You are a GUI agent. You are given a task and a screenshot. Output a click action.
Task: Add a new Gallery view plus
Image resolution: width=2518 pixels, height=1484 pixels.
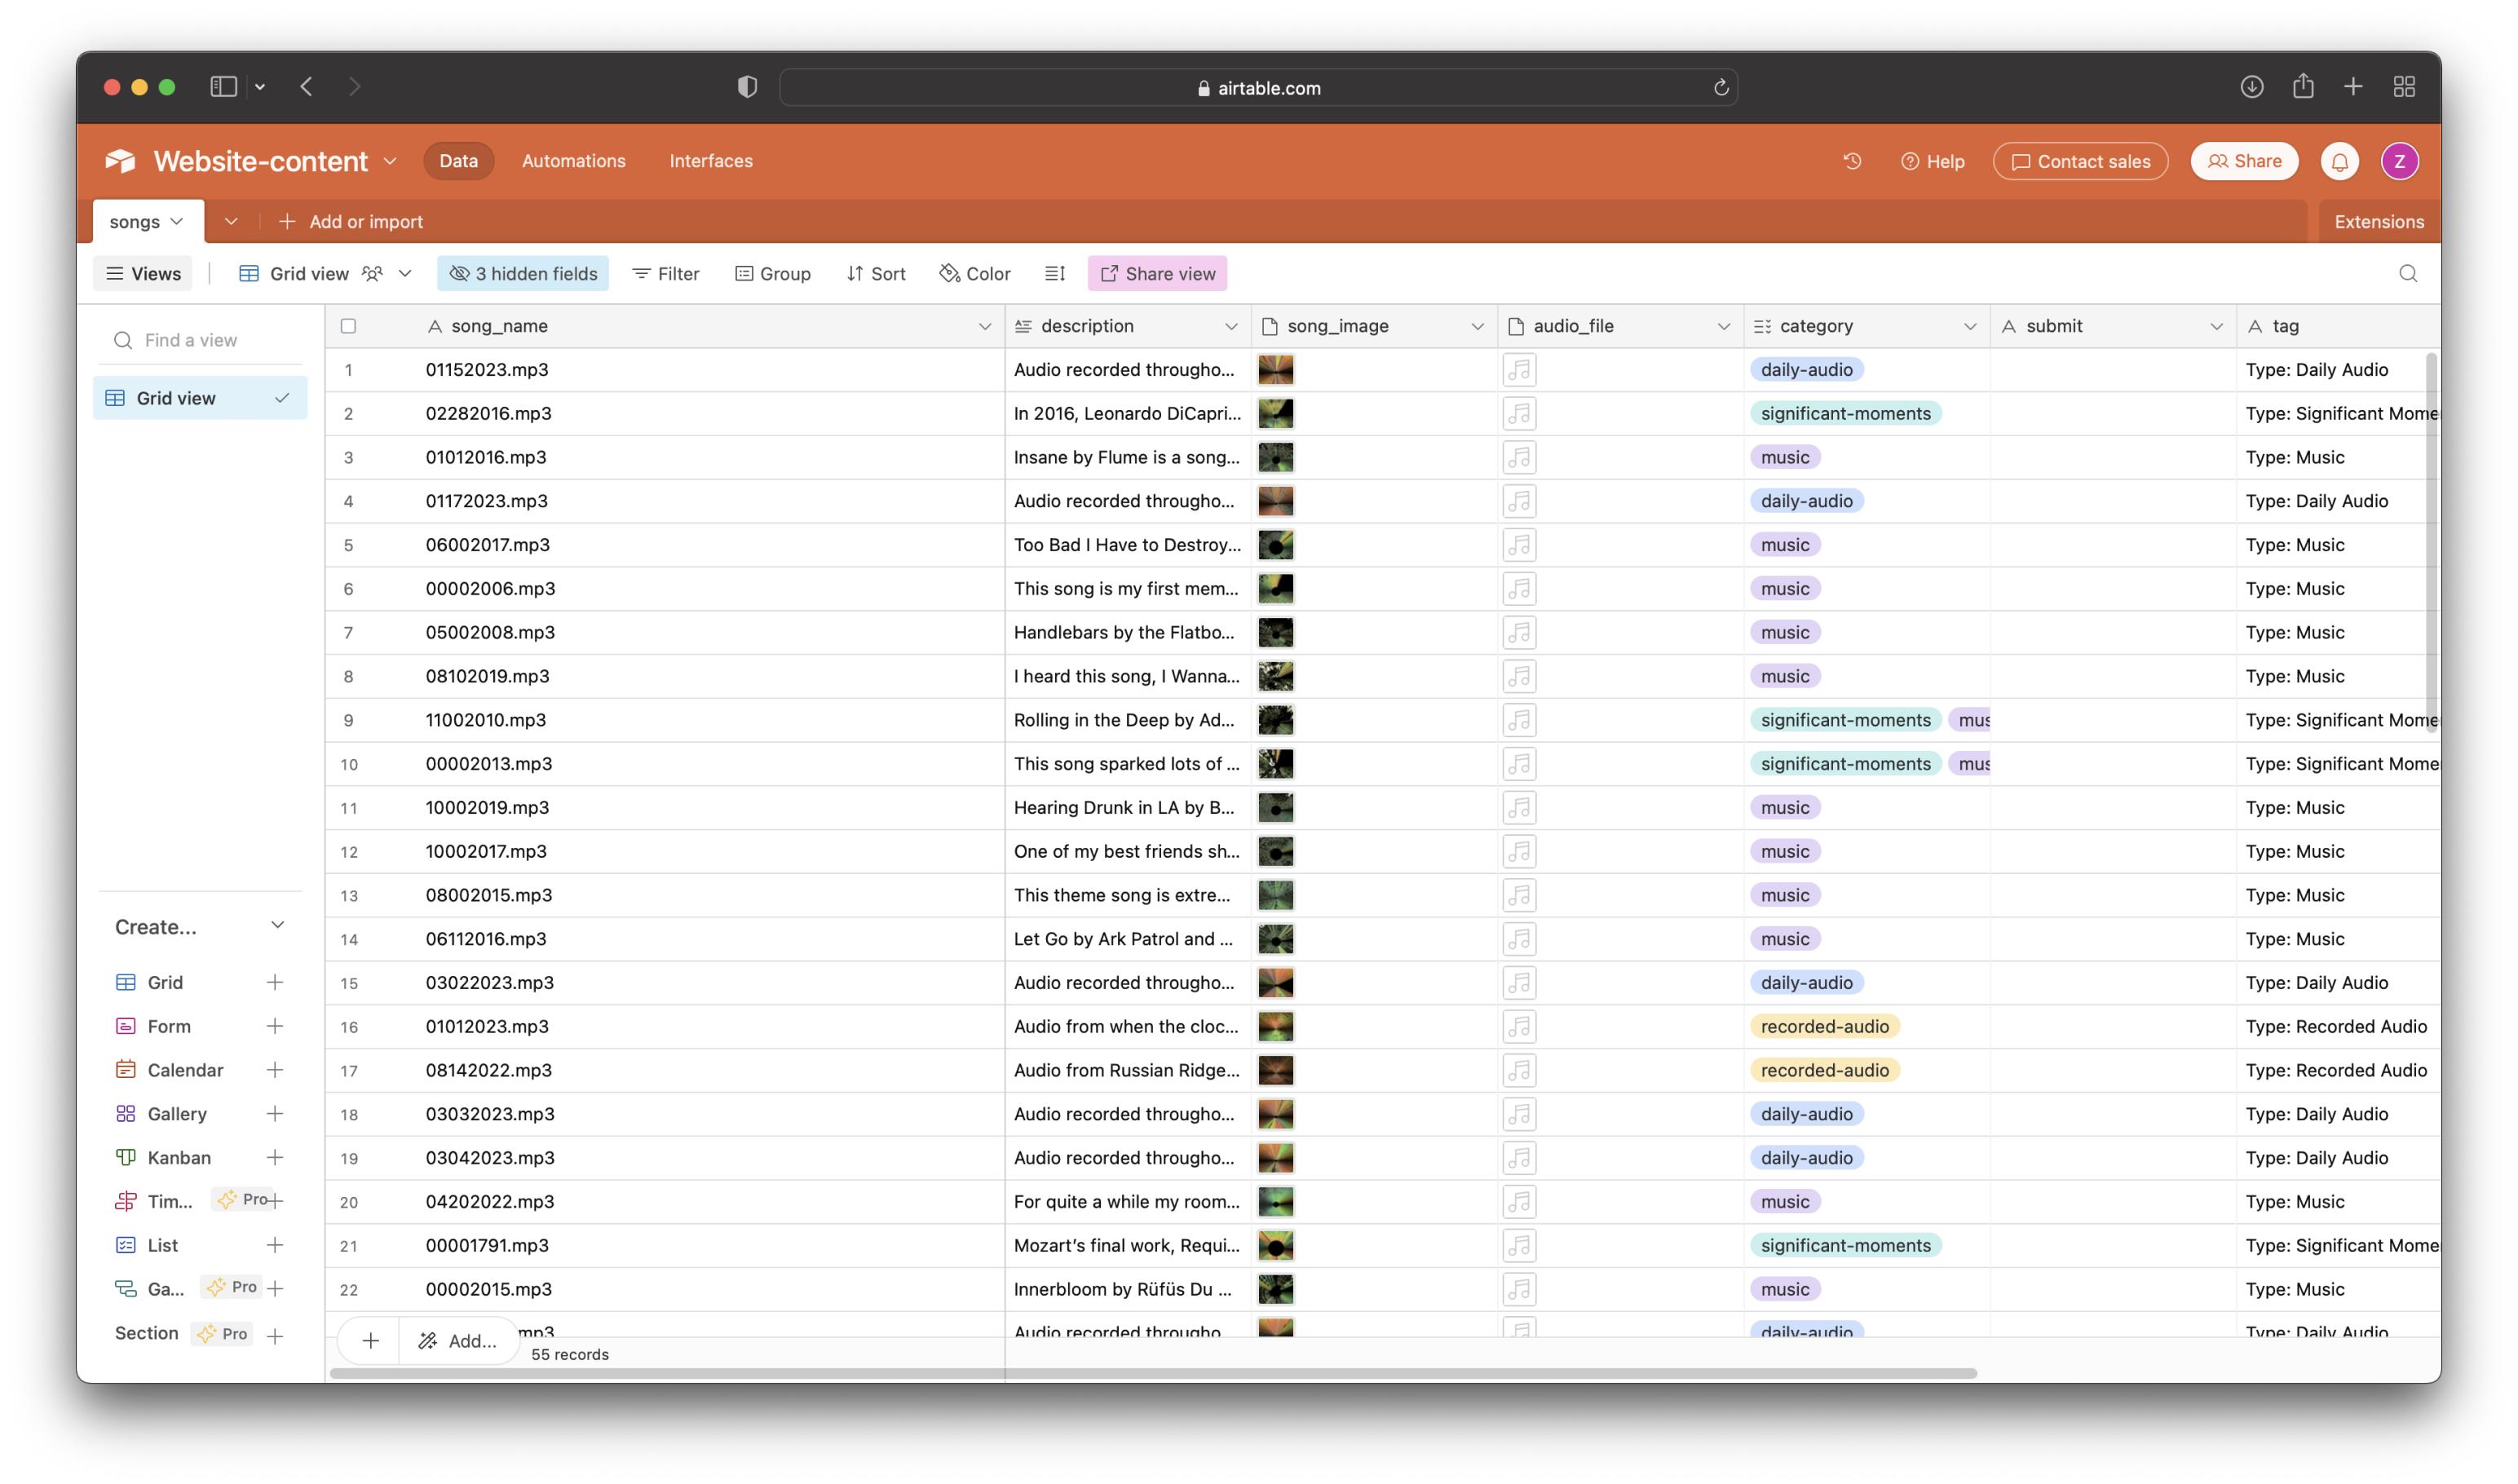(275, 1114)
